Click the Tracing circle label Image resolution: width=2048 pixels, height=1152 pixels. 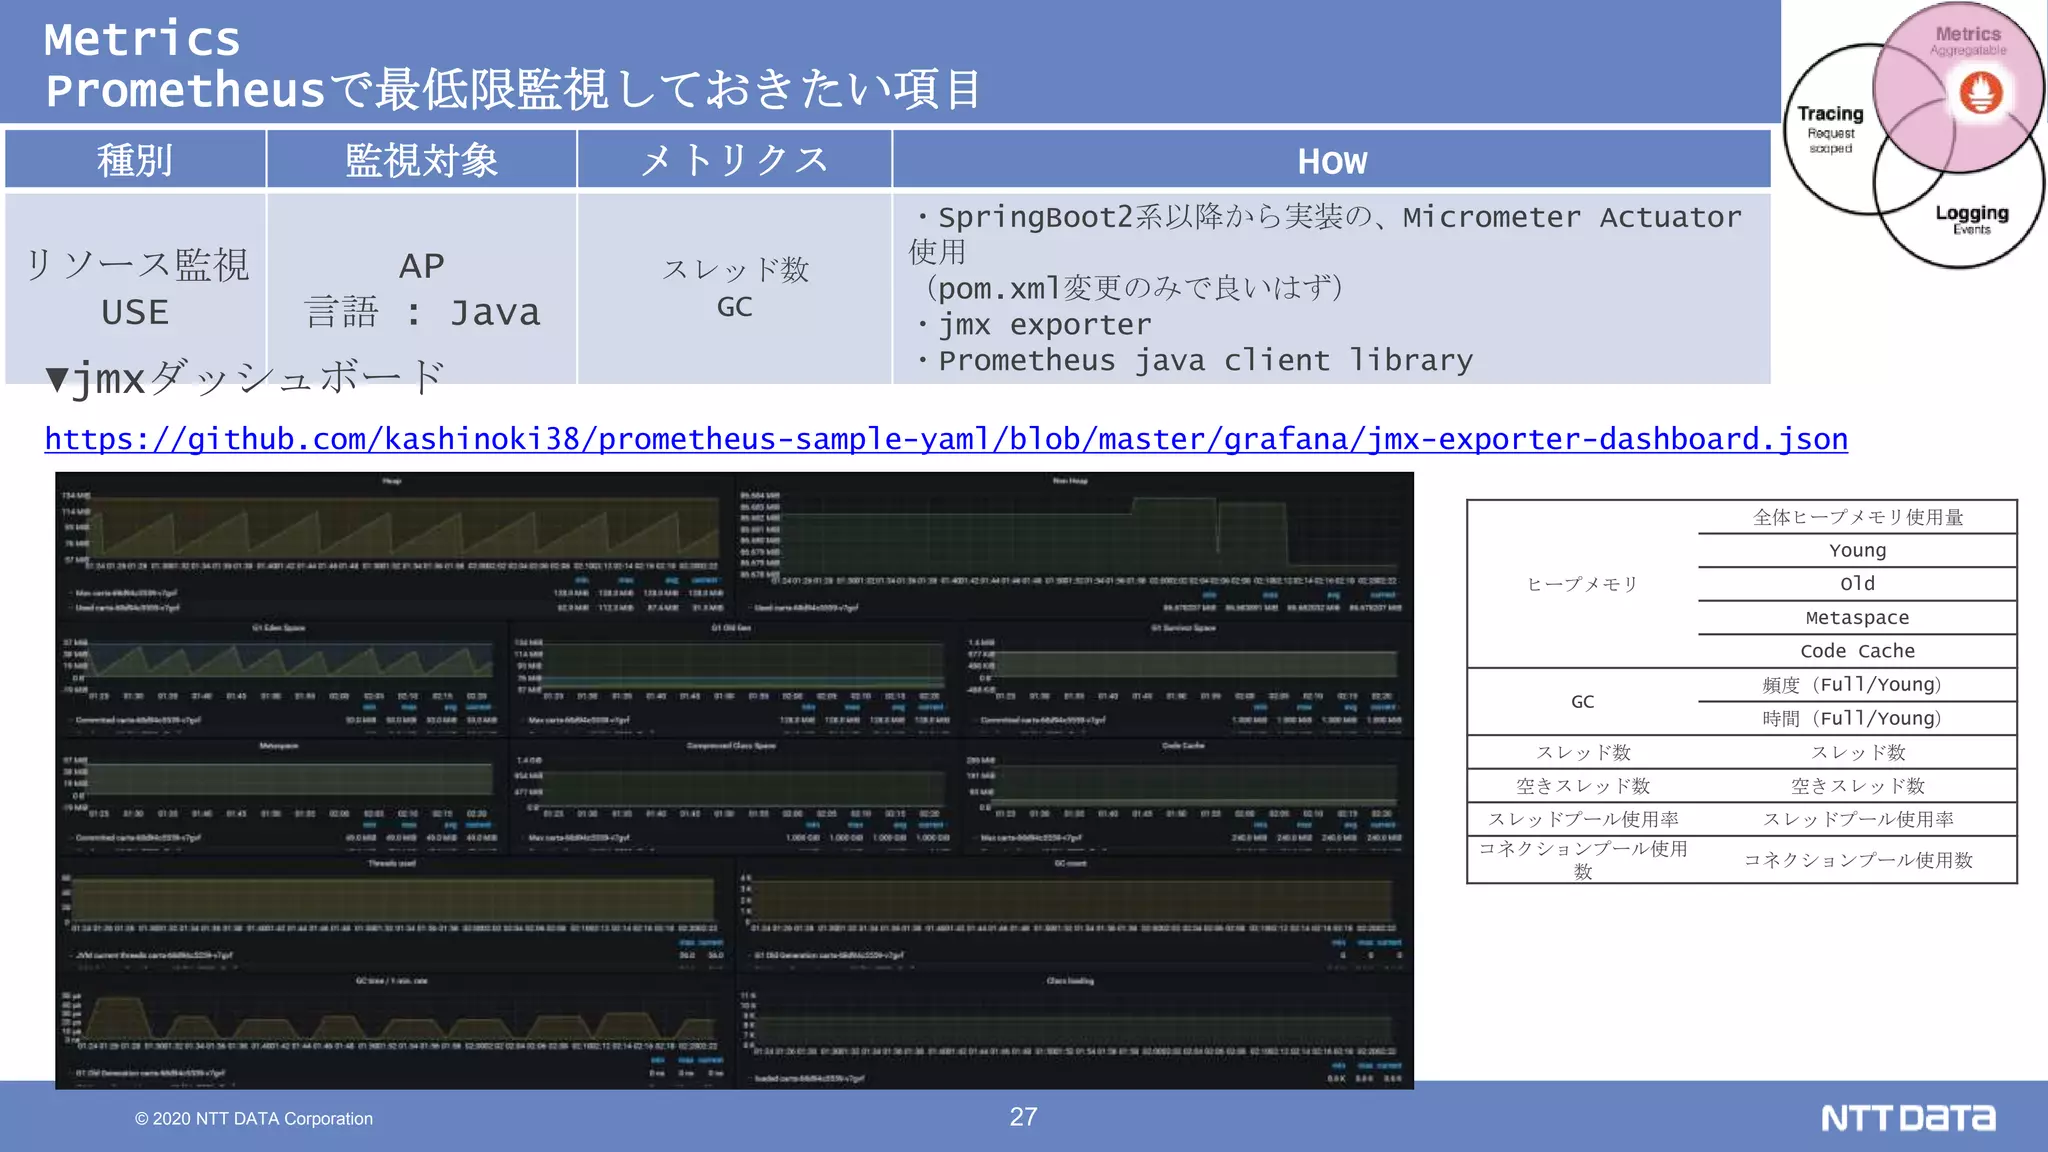pyautogui.click(x=1830, y=129)
